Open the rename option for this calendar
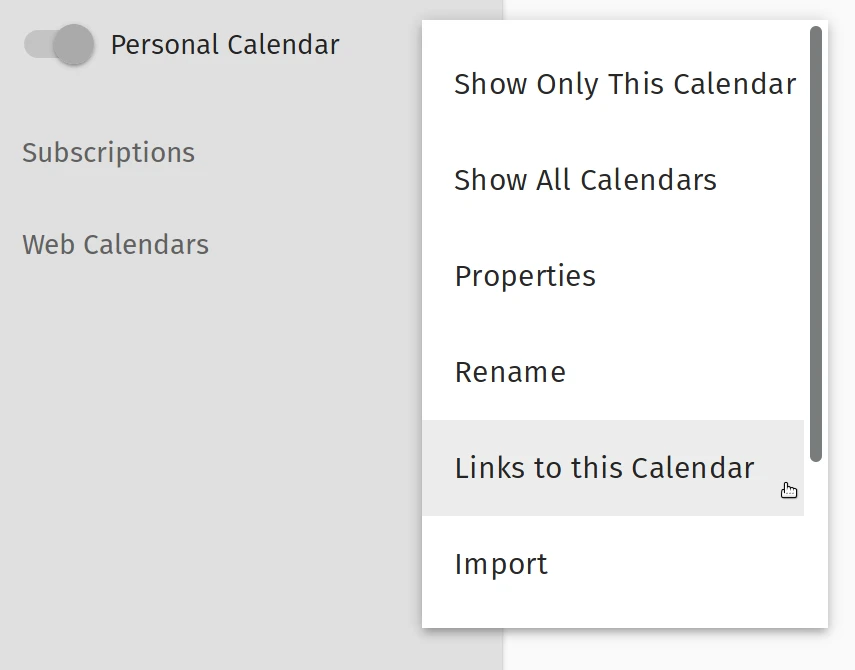The height and width of the screenshot is (670, 855). [510, 371]
